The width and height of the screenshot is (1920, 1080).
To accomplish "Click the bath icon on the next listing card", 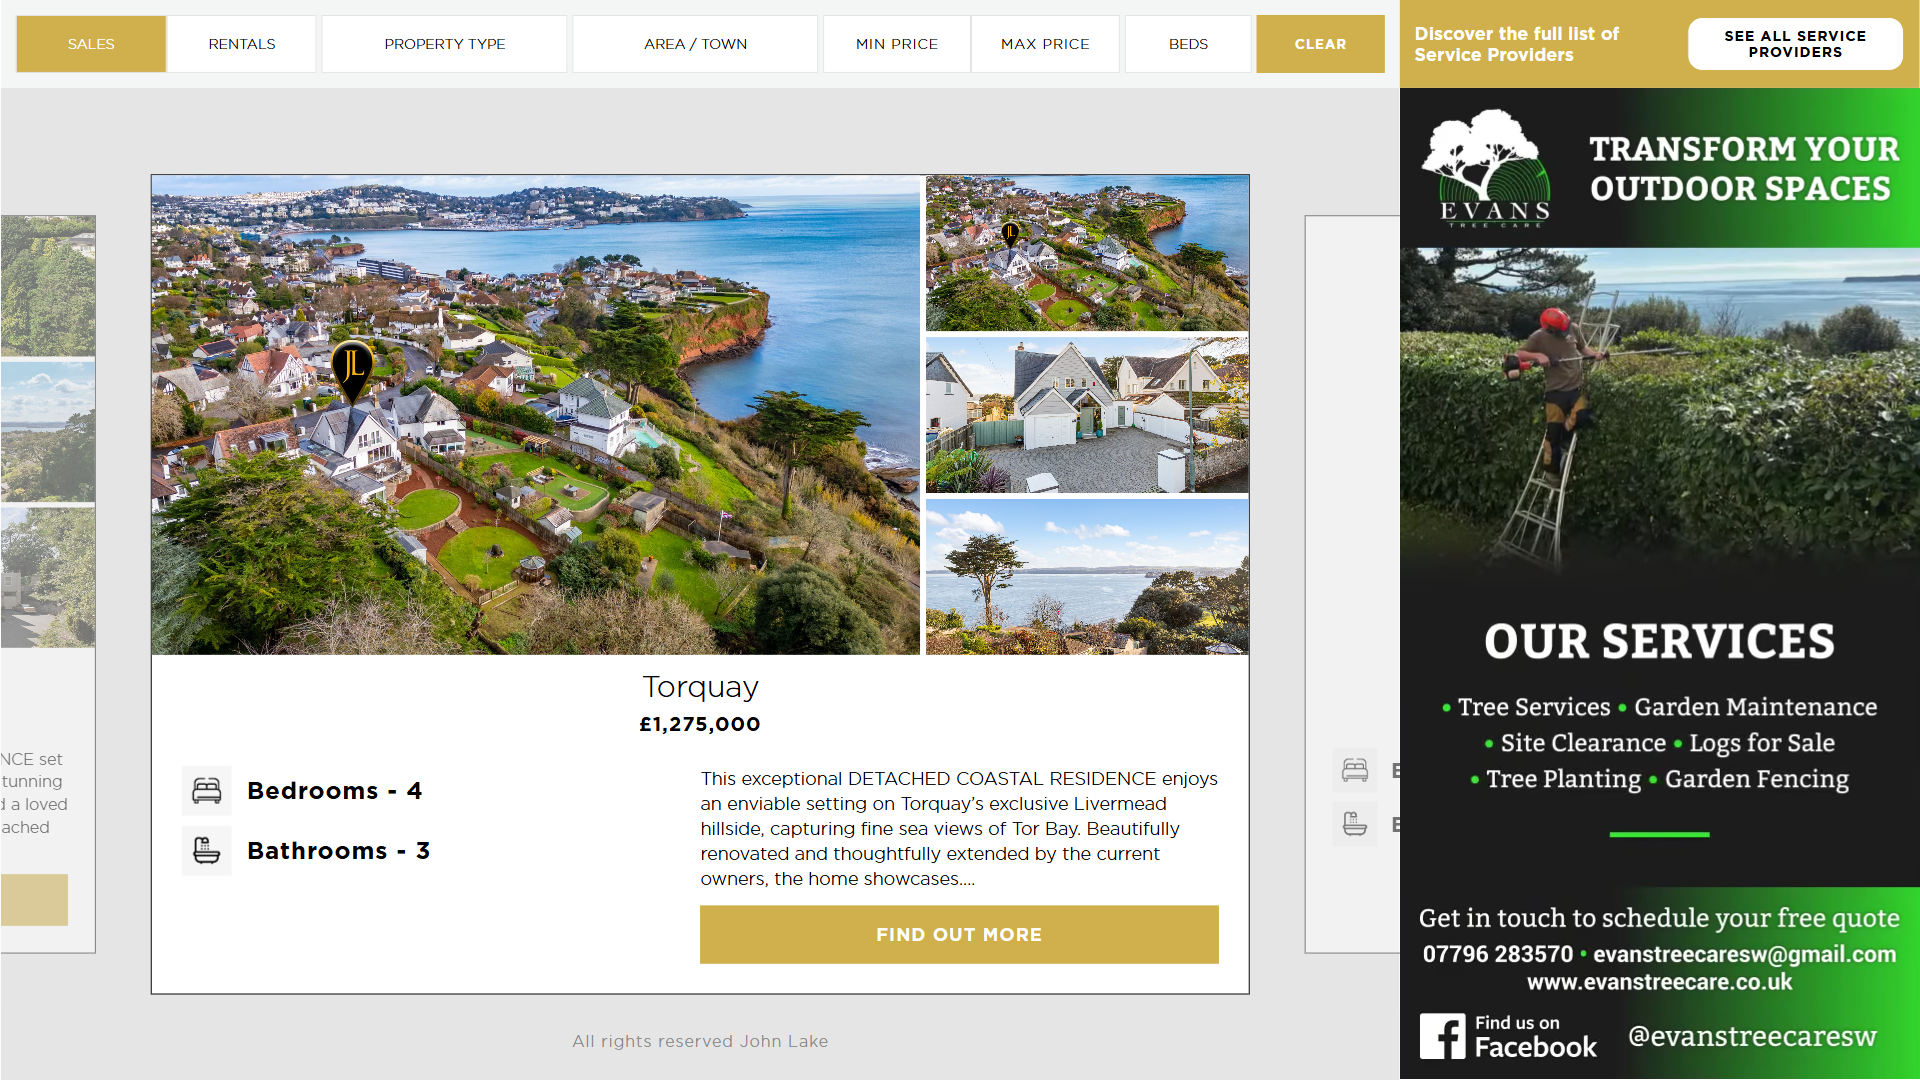I will 1355,824.
